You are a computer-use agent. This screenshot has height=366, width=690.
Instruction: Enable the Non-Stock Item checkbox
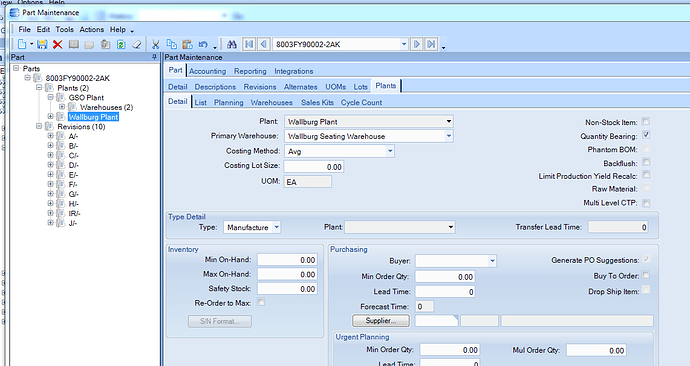pyautogui.click(x=646, y=121)
